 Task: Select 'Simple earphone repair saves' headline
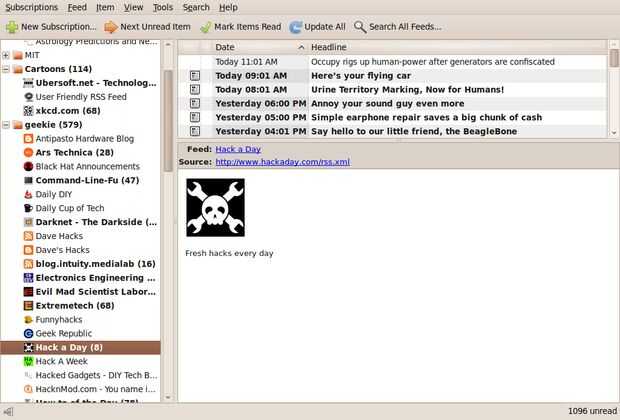(x=427, y=117)
